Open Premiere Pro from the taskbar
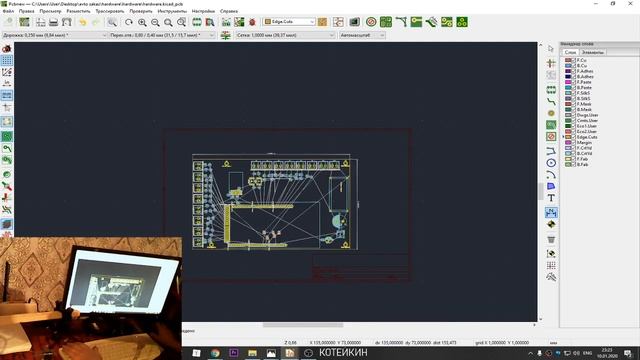This screenshot has height=360, width=640. pyautogui.click(x=234, y=353)
